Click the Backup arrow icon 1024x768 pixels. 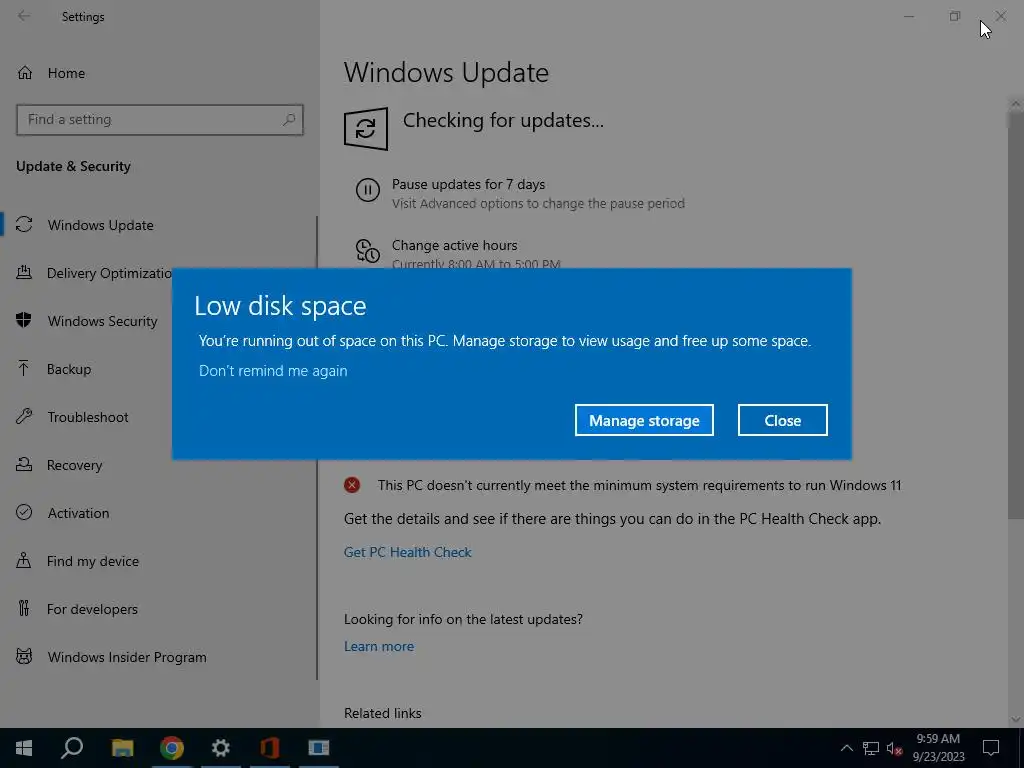point(24,368)
